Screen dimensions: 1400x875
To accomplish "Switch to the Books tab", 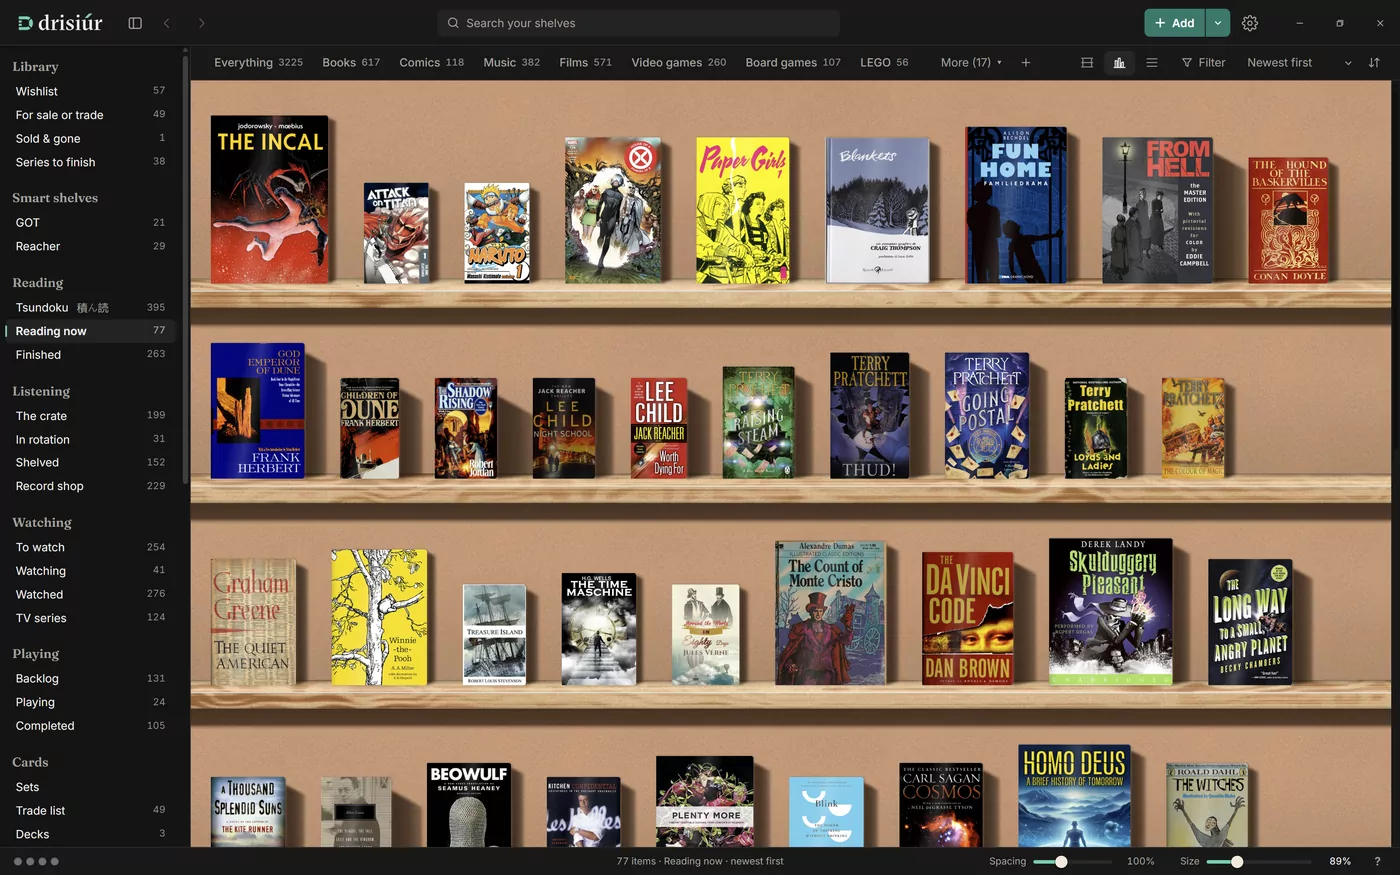I will [x=351, y=62].
